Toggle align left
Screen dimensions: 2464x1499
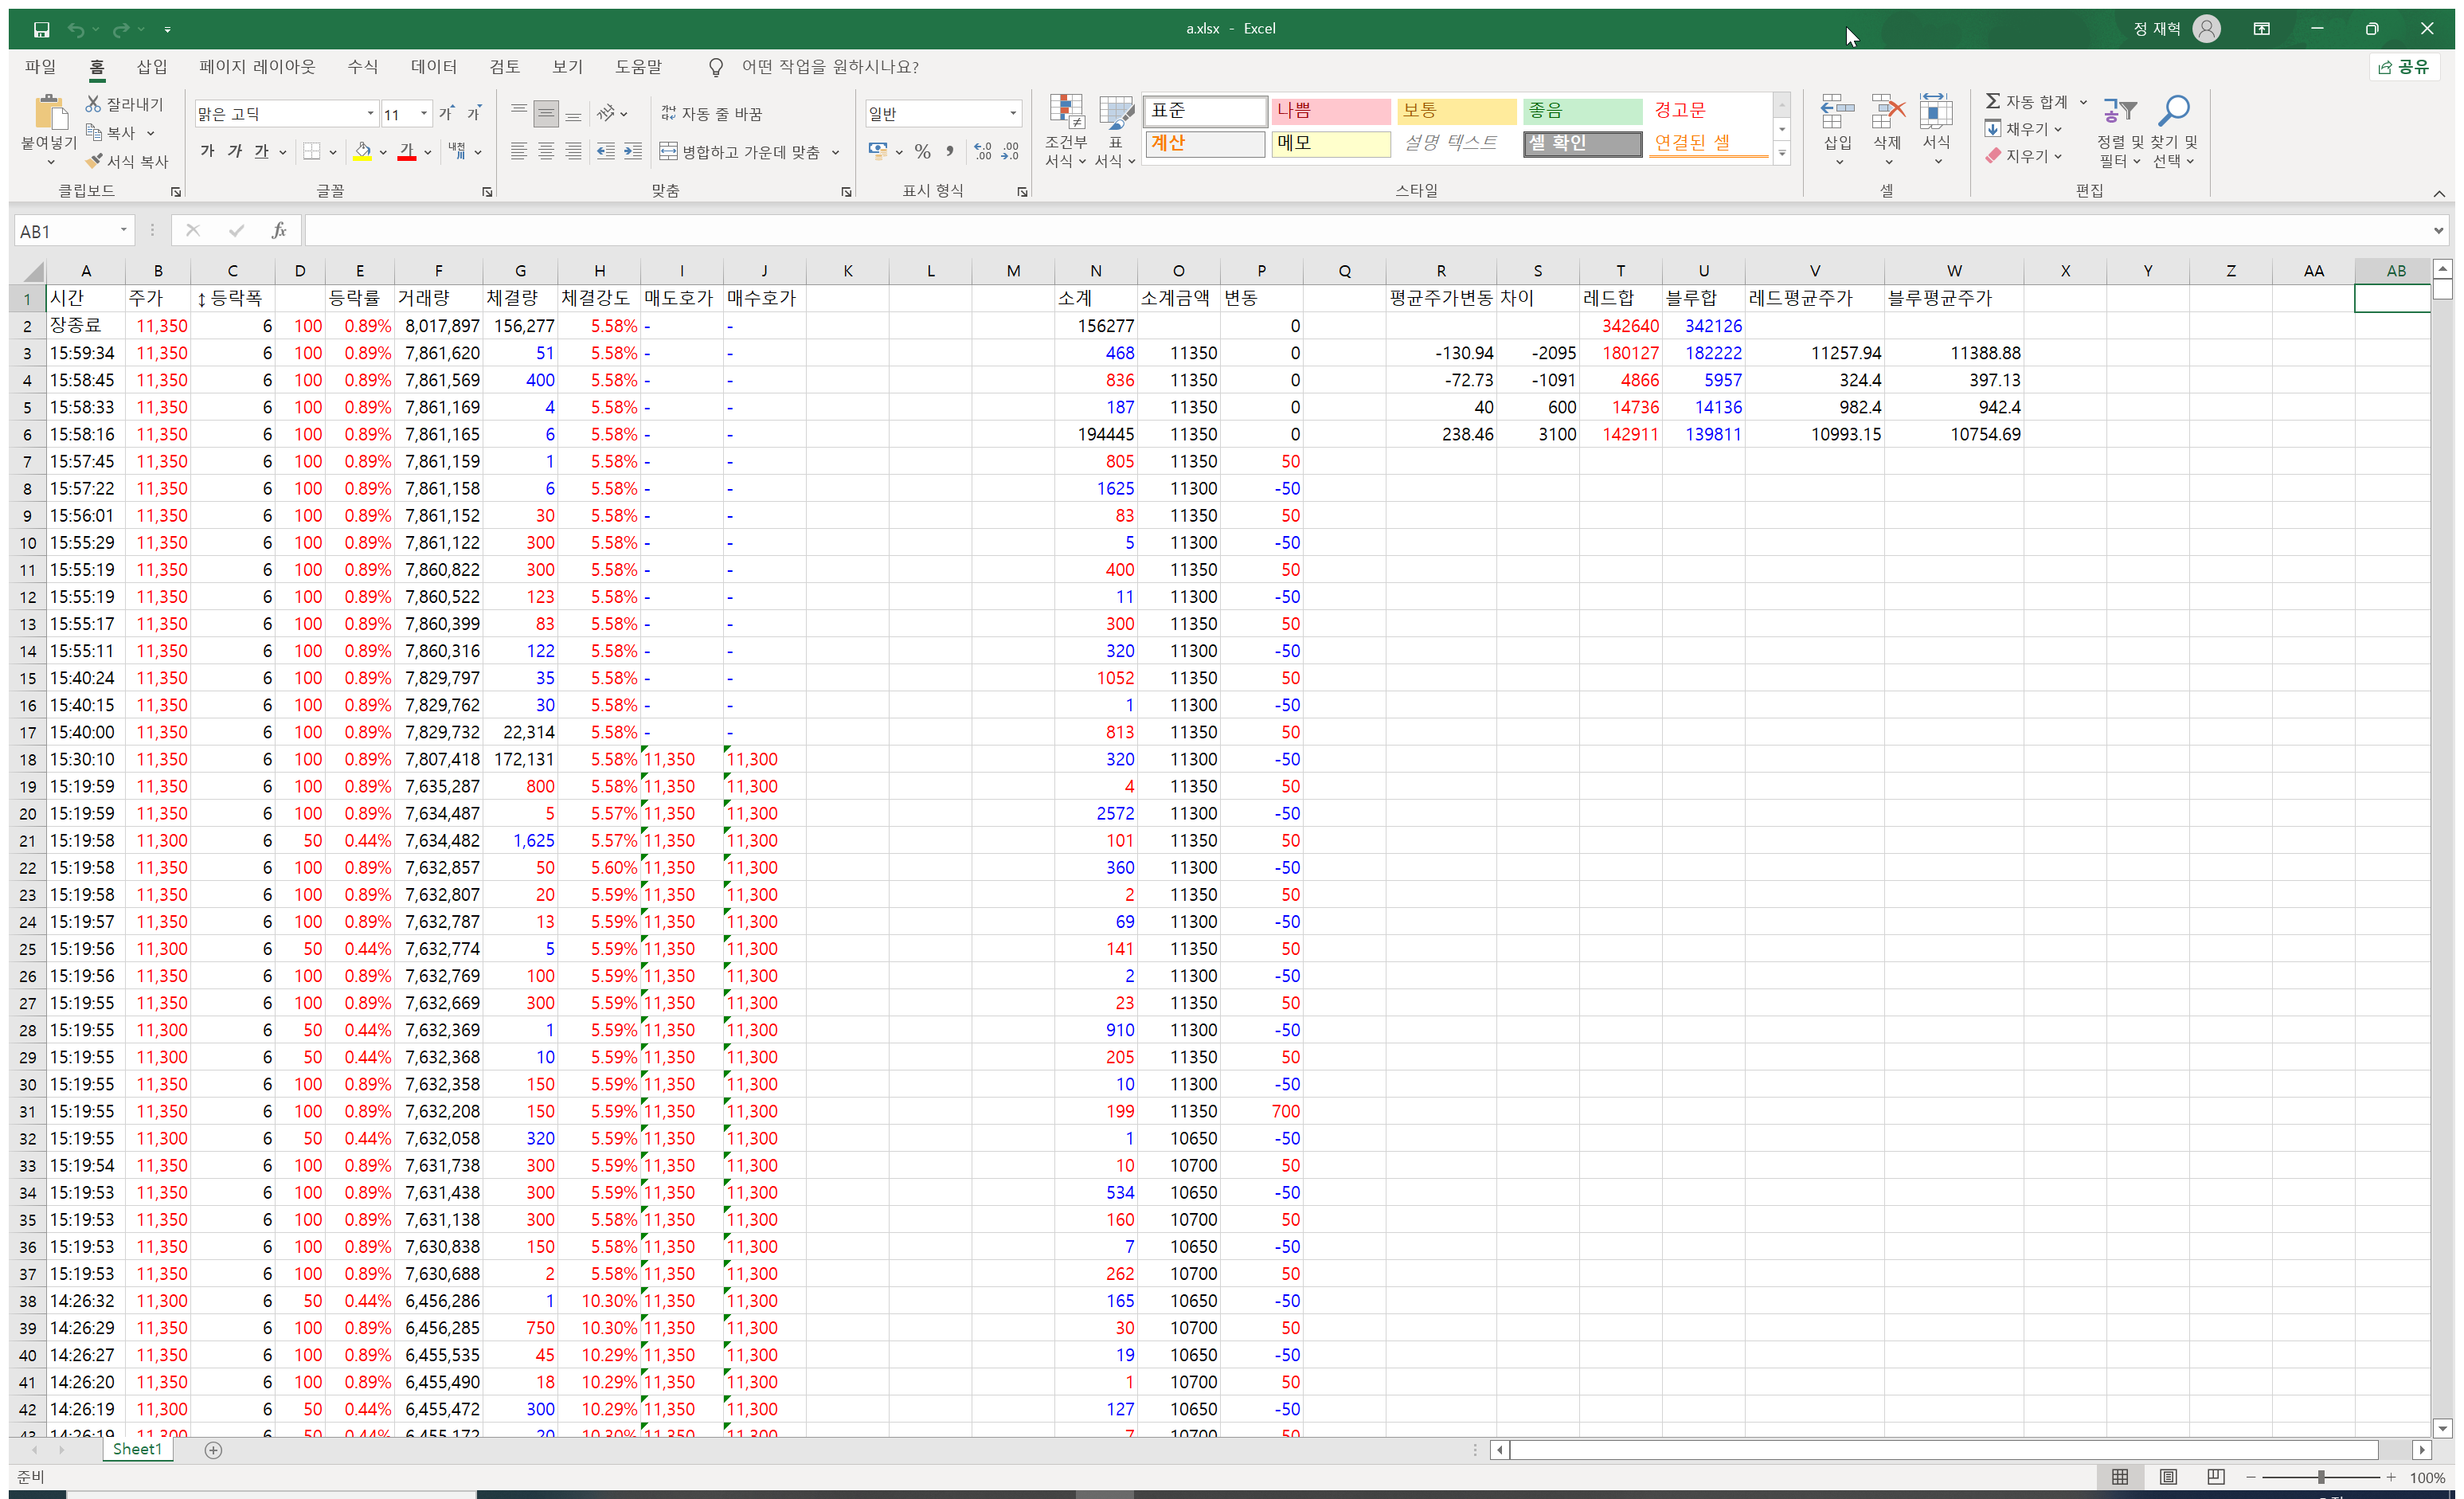(519, 152)
